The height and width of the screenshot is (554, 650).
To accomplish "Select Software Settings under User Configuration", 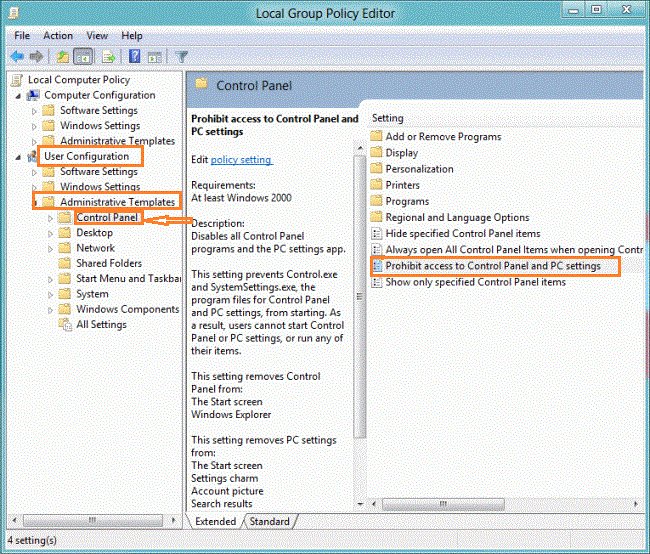I will tap(99, 172).
